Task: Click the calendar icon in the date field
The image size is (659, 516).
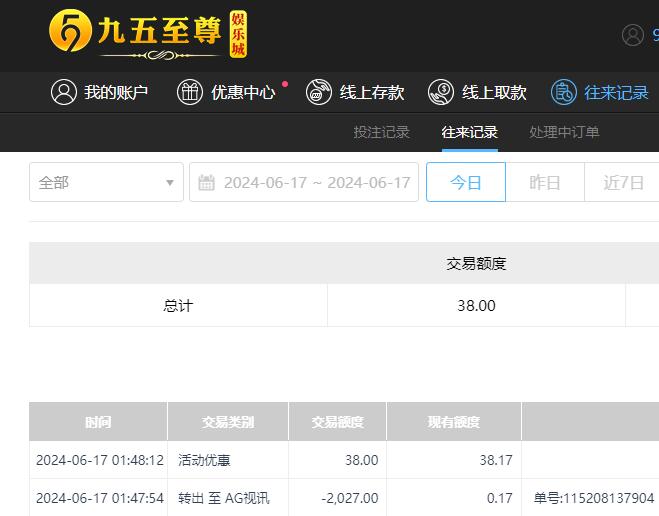Action: (x=206, y=183)
